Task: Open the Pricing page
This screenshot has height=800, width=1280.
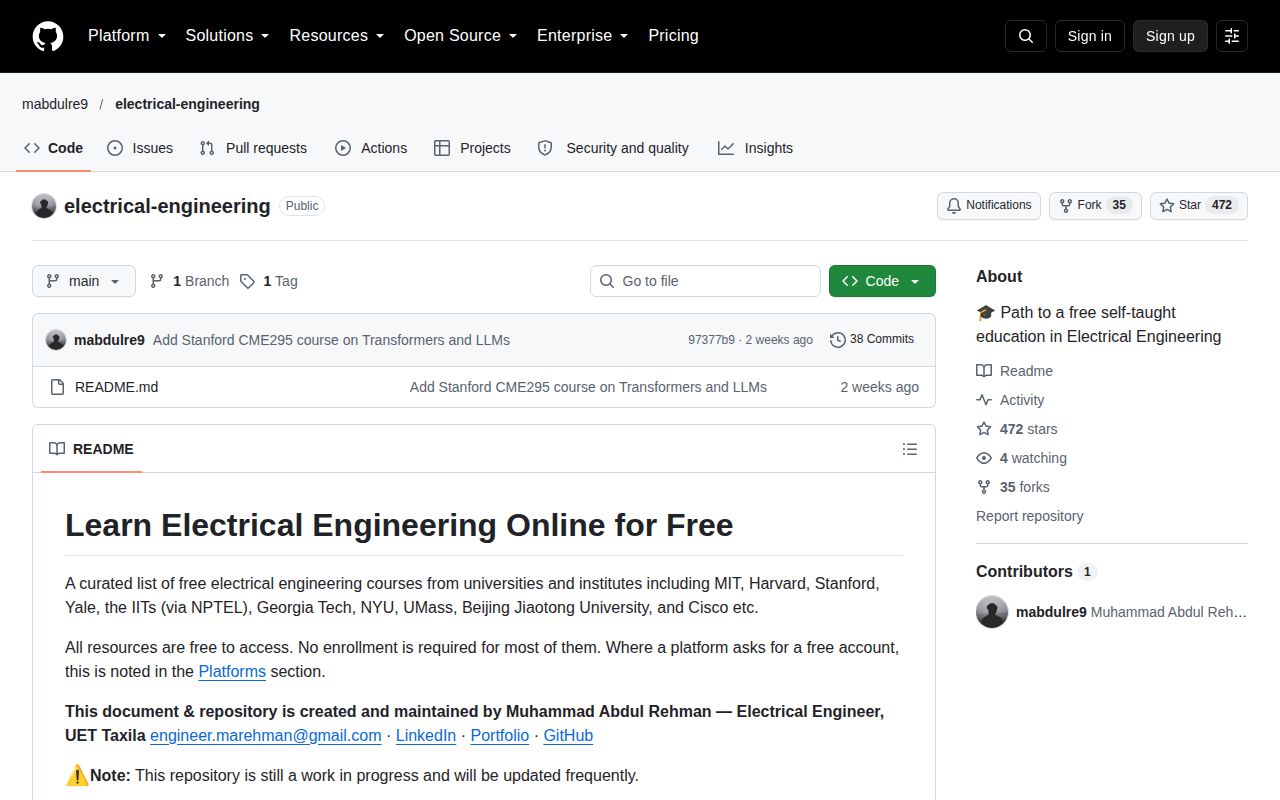Action: tap(673, 36)
